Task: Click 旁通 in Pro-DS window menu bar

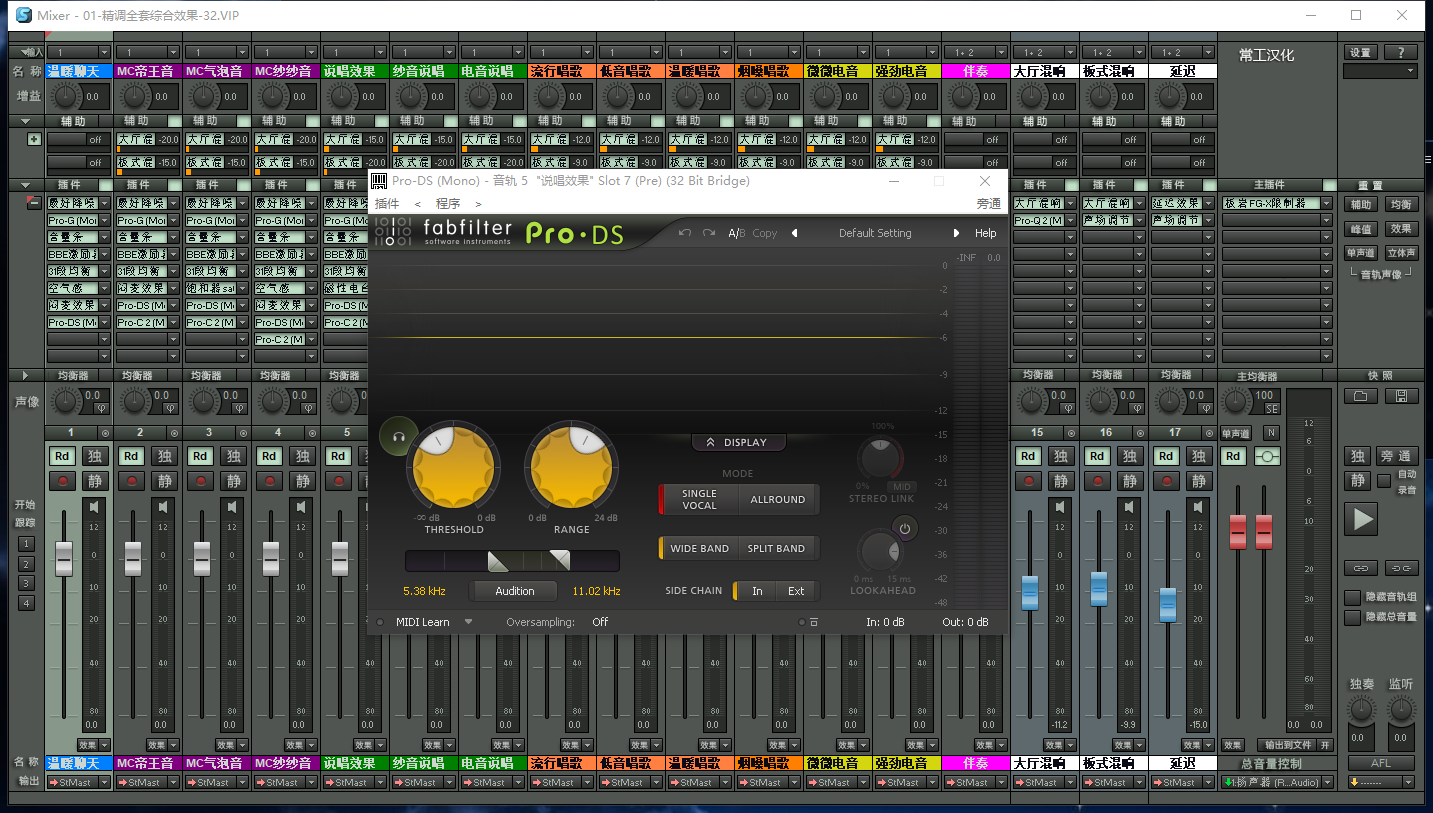Action: [x=988, y=203]
